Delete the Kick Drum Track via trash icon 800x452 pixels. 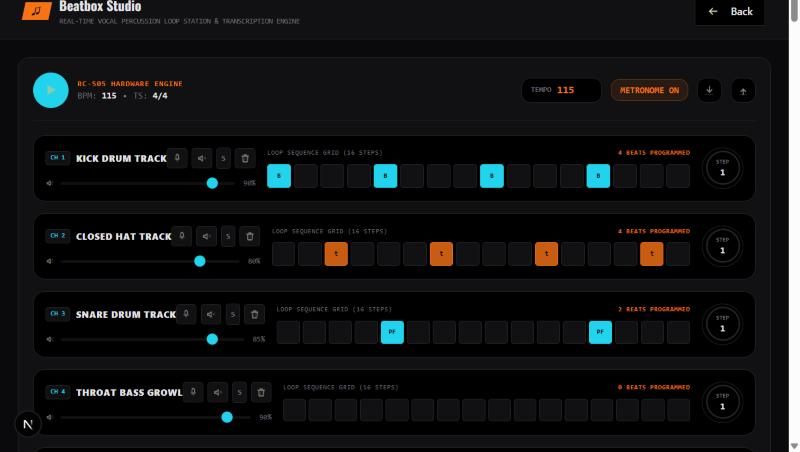(245, 158)
